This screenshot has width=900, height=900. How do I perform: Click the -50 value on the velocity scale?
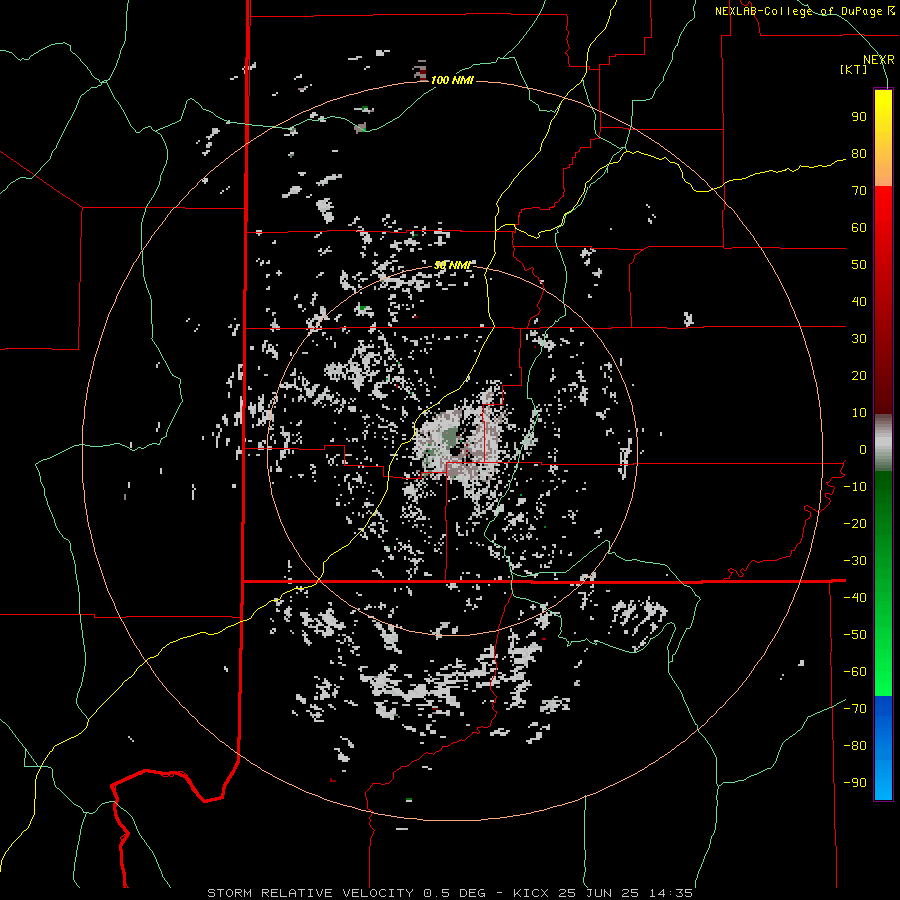pos(855,635)
